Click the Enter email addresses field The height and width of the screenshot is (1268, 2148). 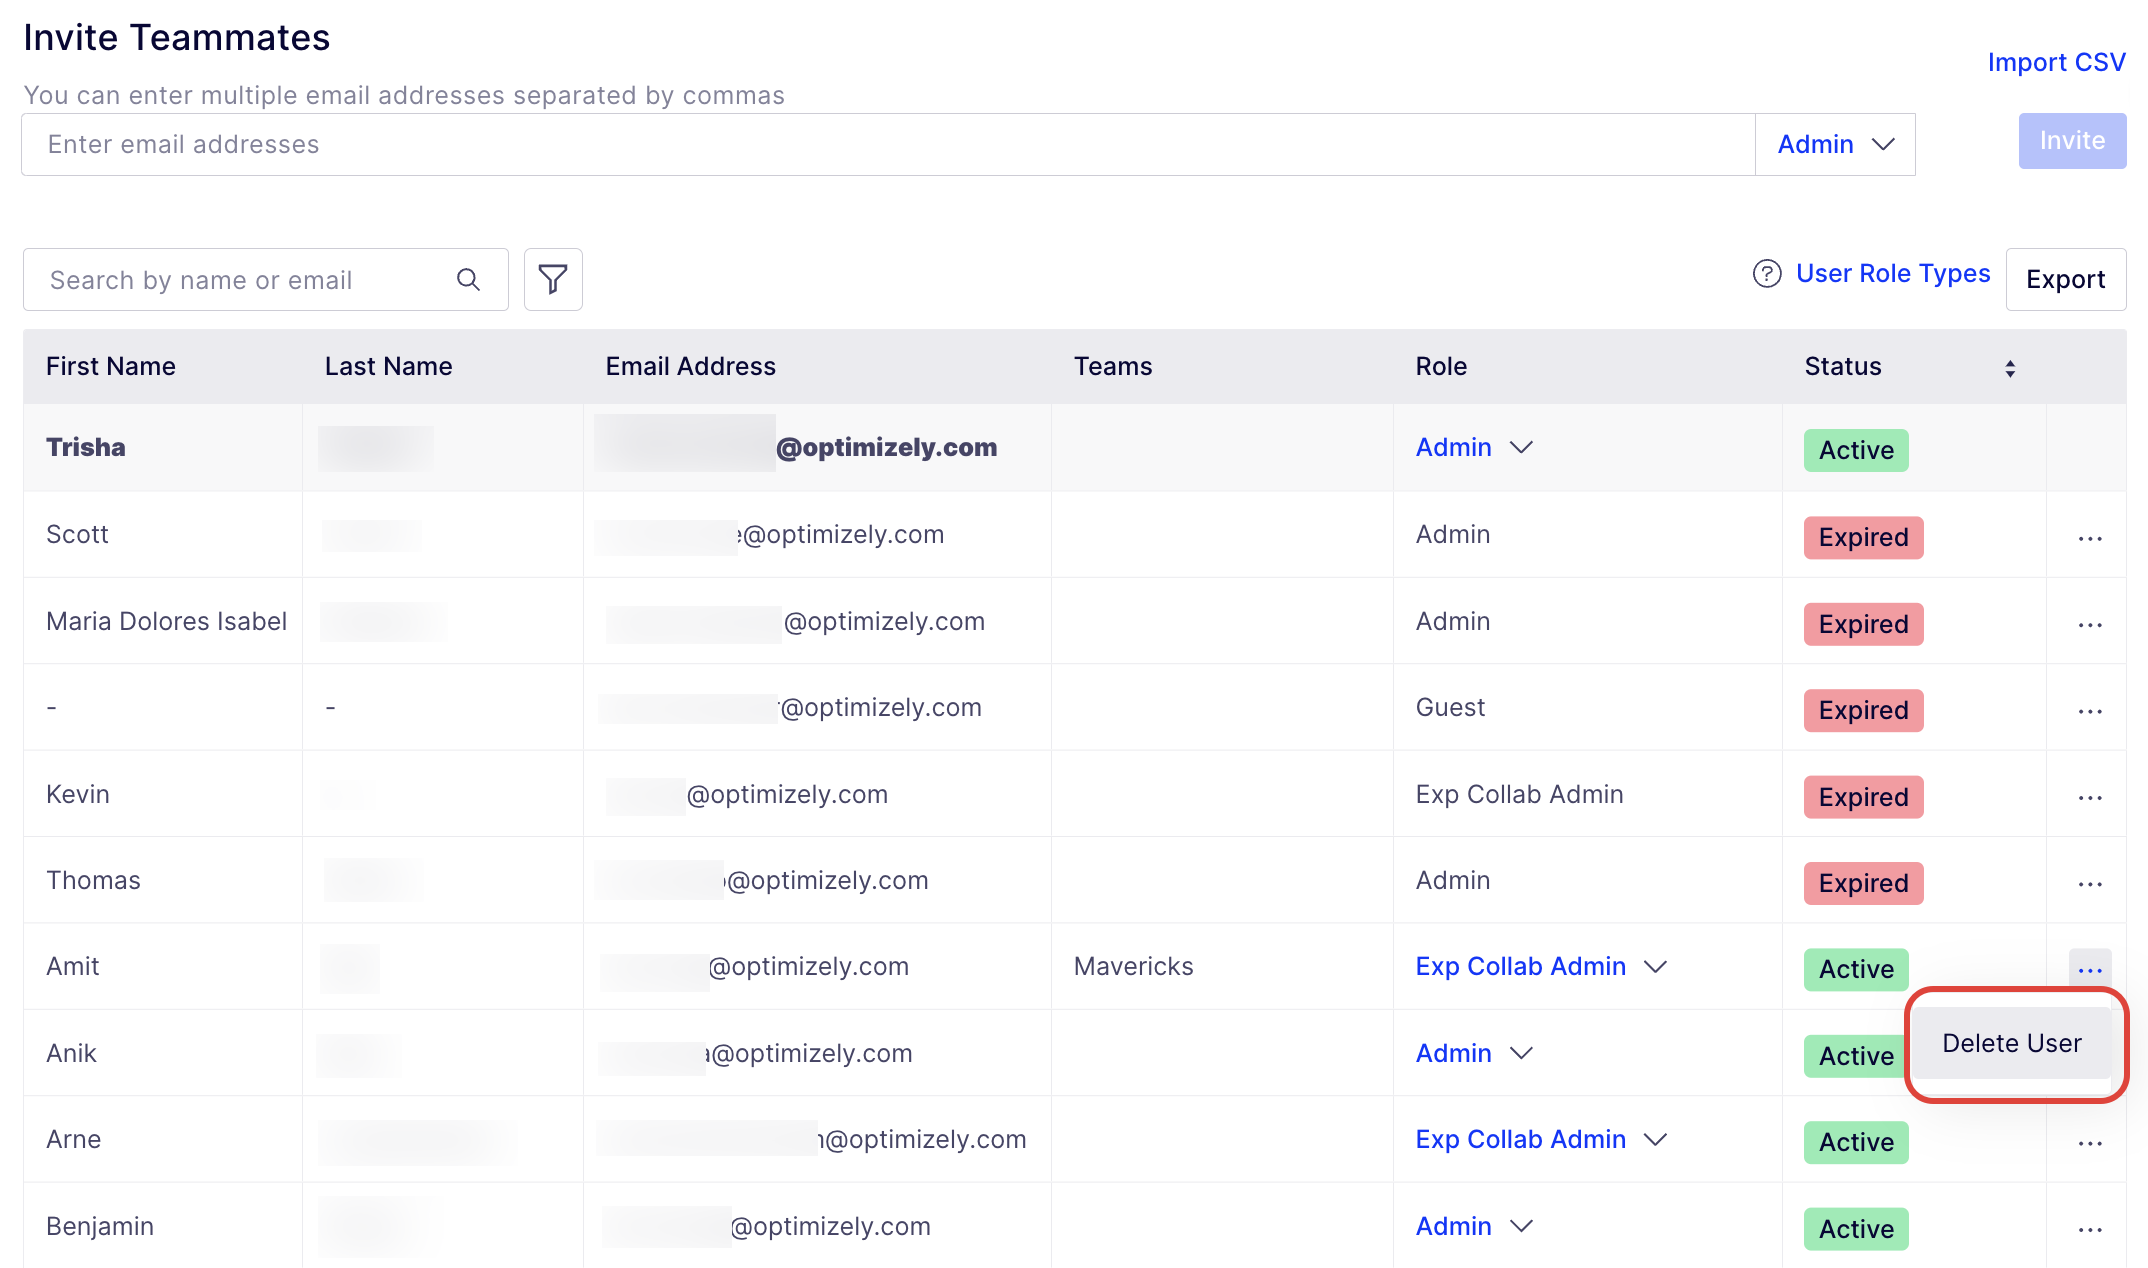click(x=888, y=145)
